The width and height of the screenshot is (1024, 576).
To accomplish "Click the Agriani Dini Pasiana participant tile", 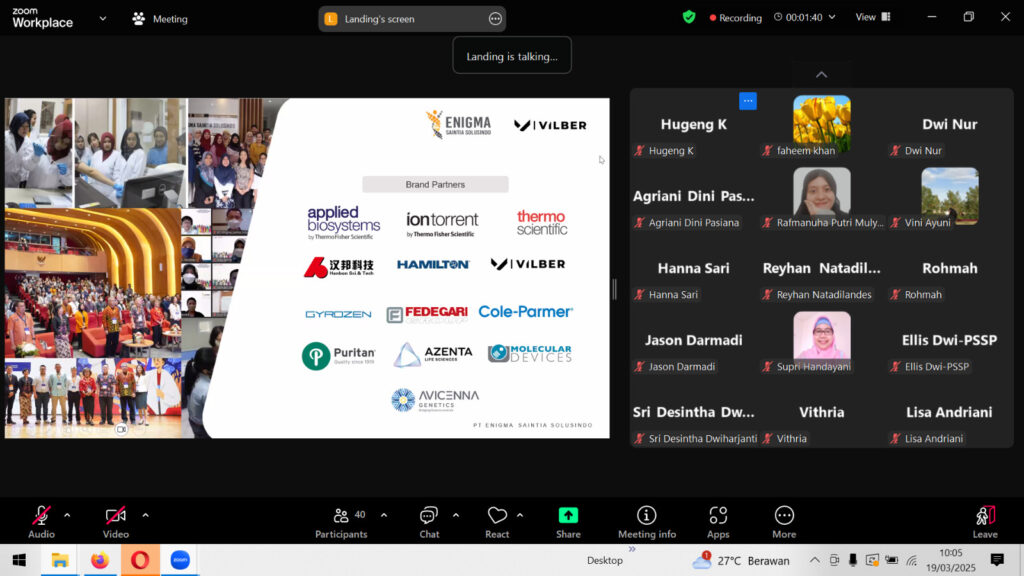I will (x=694, y=197).
